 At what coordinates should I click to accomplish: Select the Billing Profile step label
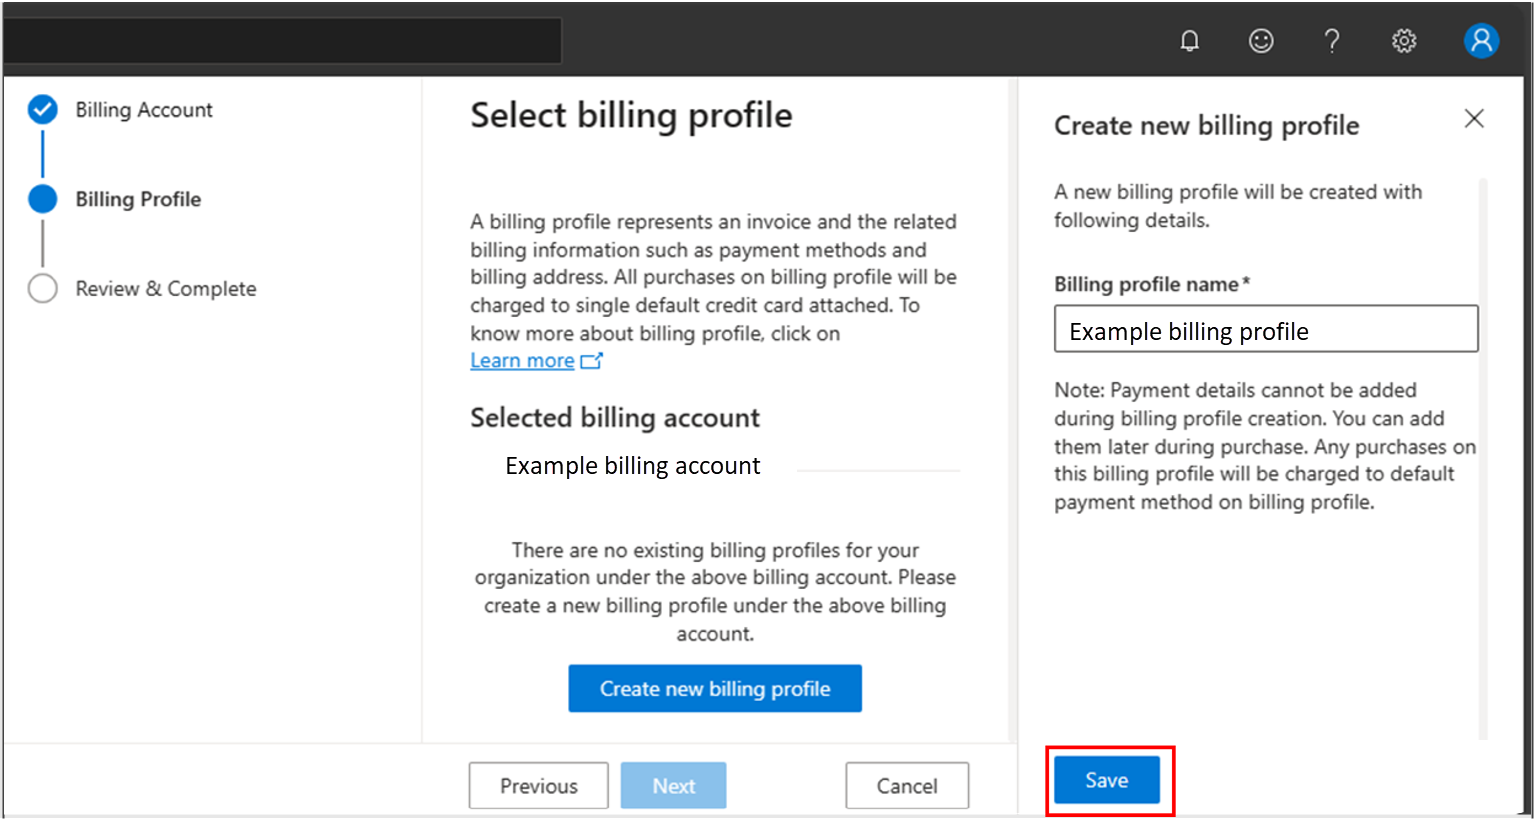[x=138, y=199]
